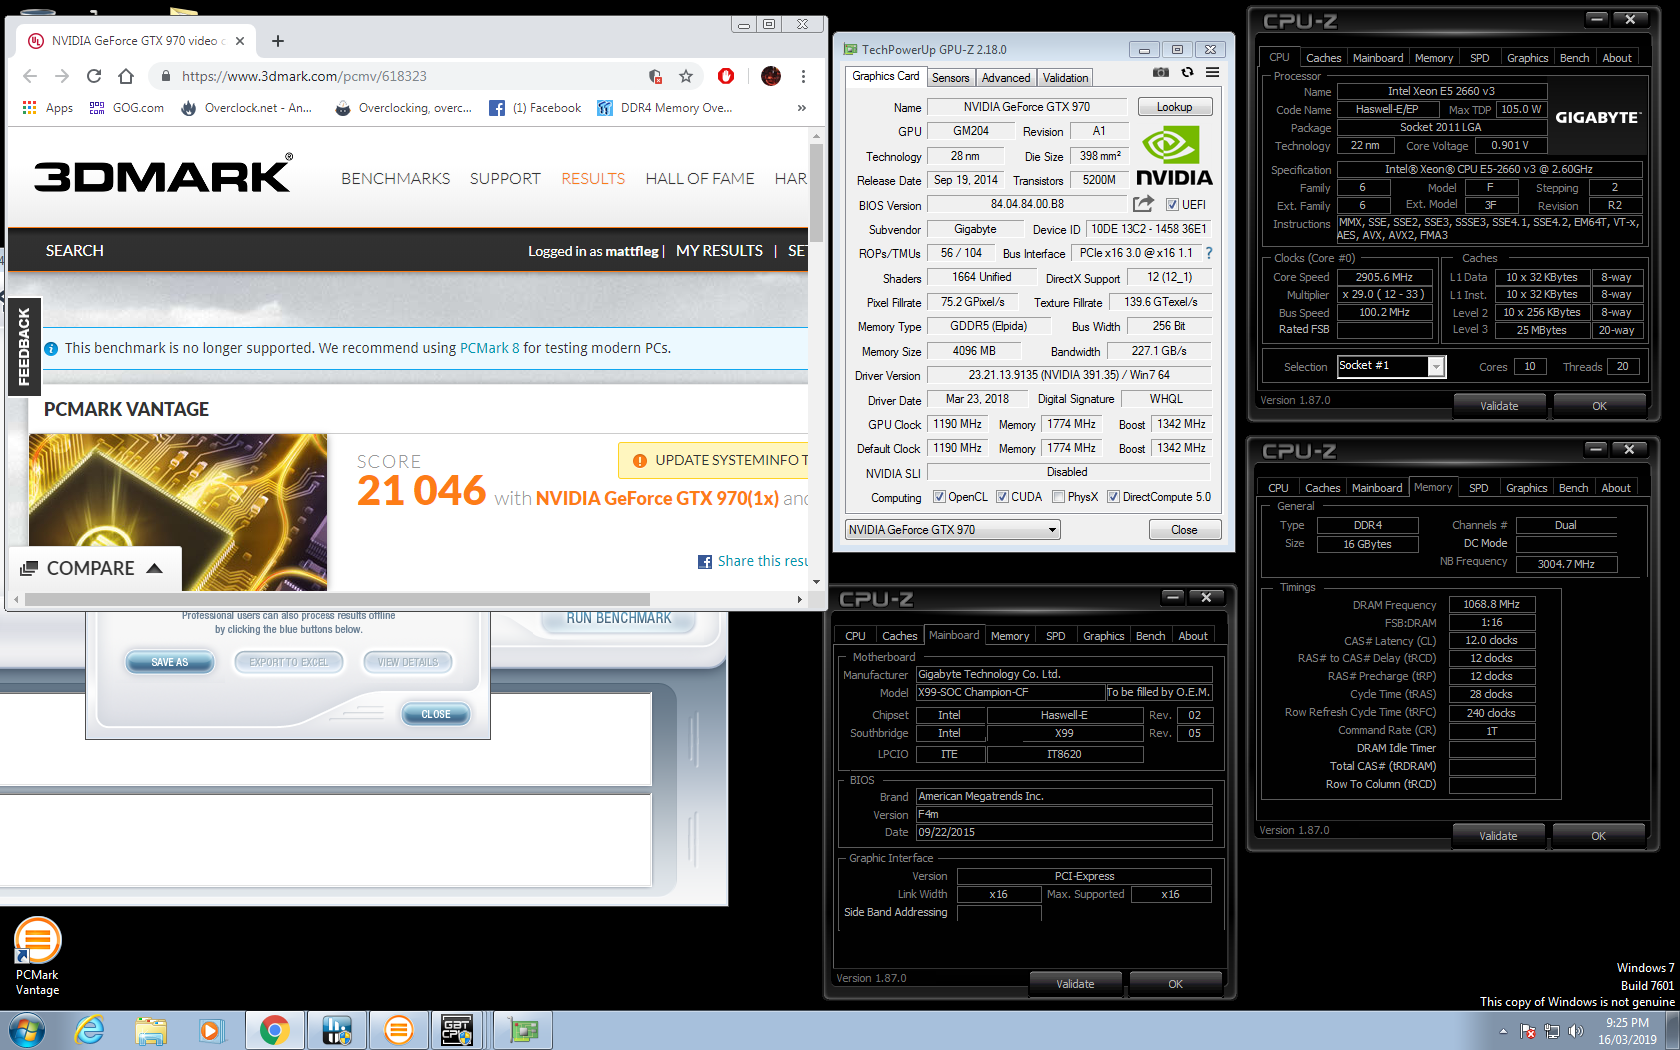Show hidden tray icons arrow

[x=1503, y=1031]
